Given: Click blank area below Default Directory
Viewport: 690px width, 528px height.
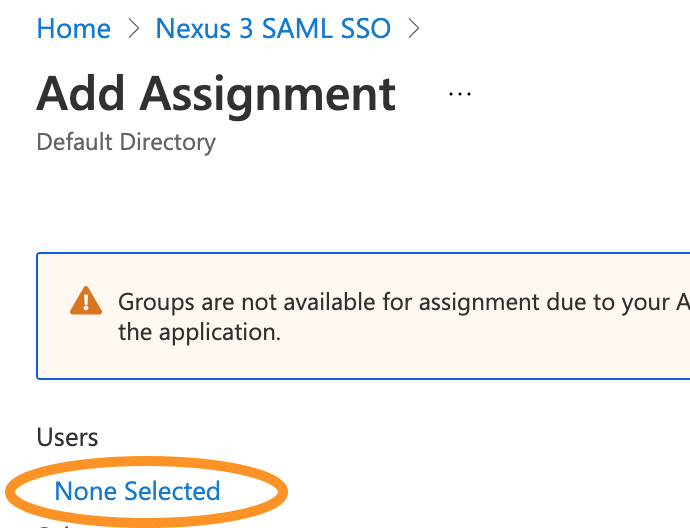Looking at the screenshot, I should pos(200,200).
